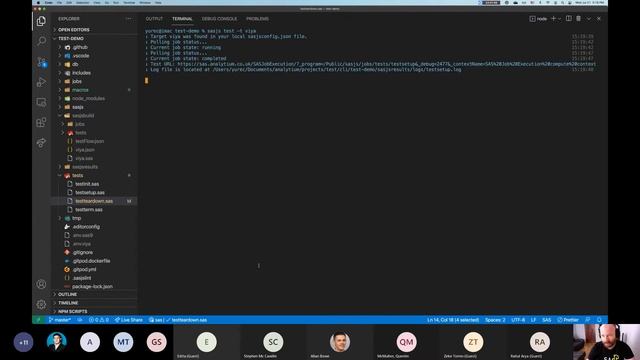Synchronize changes icon in status bar
Image resolution: width=640 pixels, height=360 pixels.
80,320
